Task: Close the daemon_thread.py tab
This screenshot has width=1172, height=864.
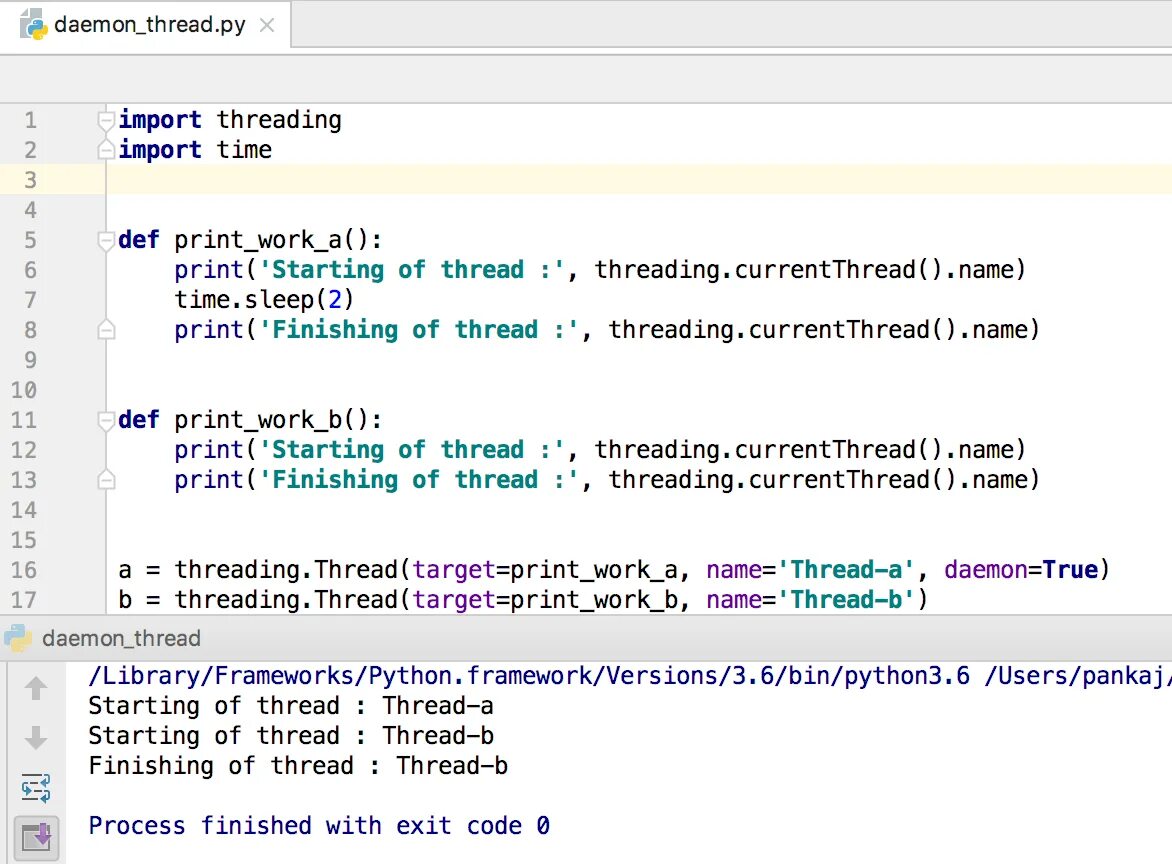Action: [267, 25]
